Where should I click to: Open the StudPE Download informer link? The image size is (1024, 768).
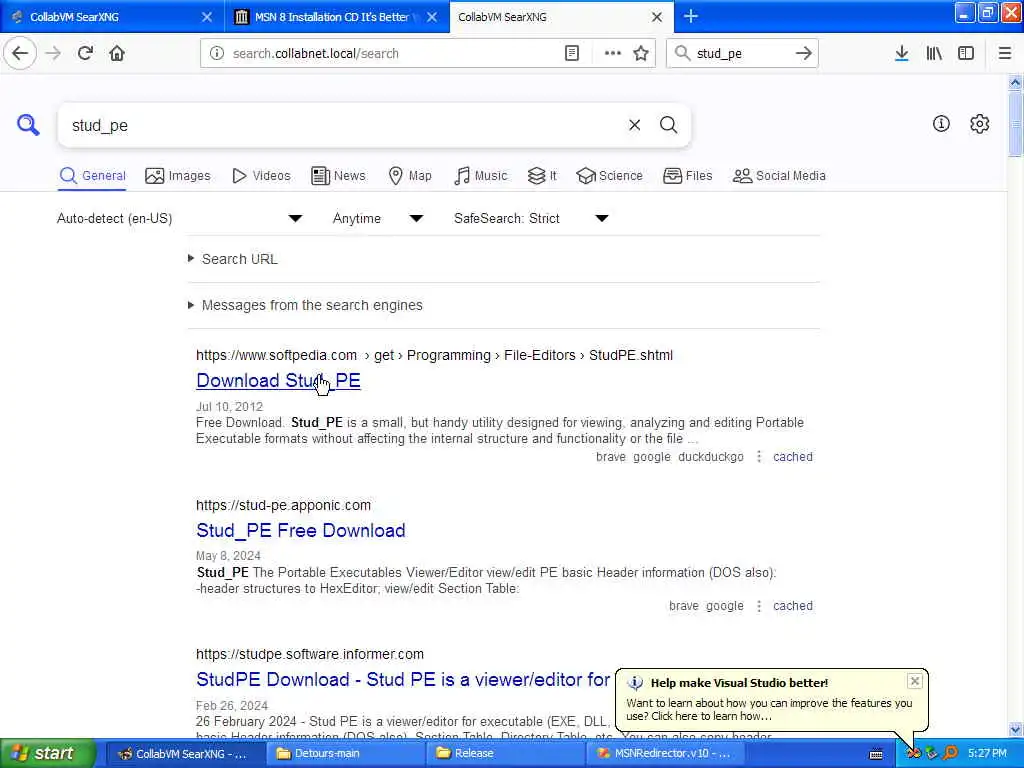point(403,679)
